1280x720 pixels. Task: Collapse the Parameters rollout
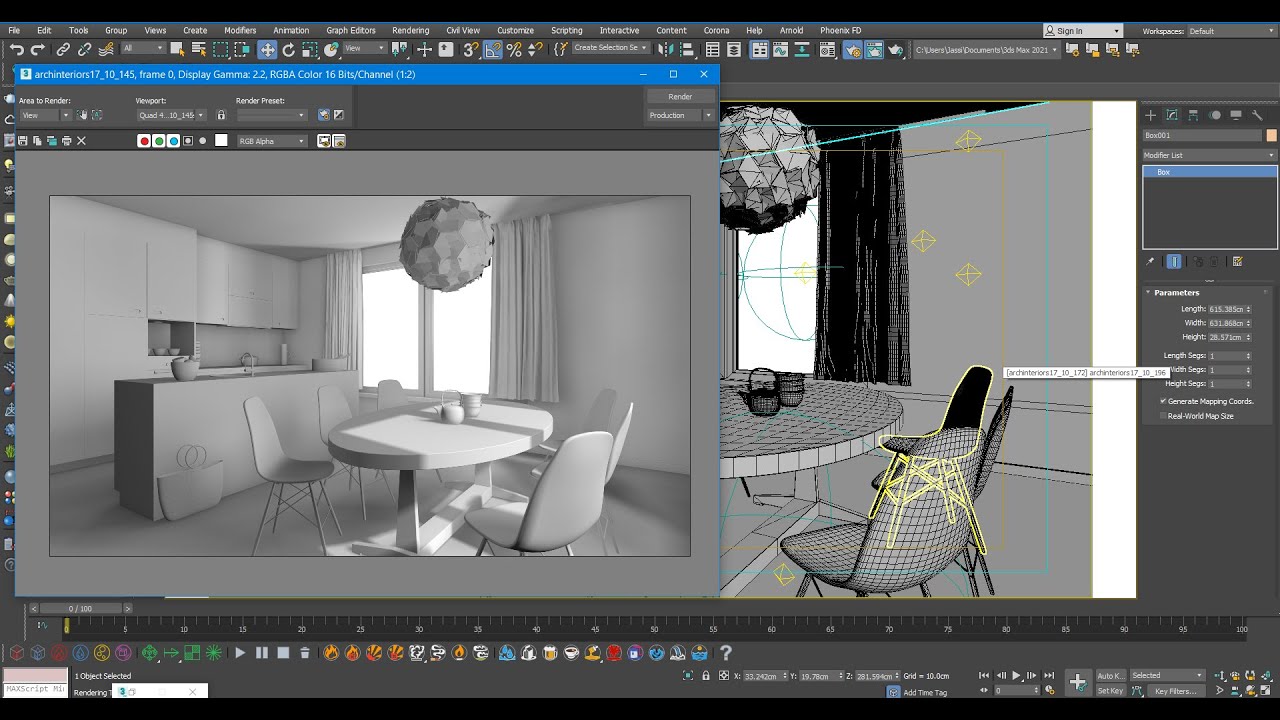click(1176, 293)
